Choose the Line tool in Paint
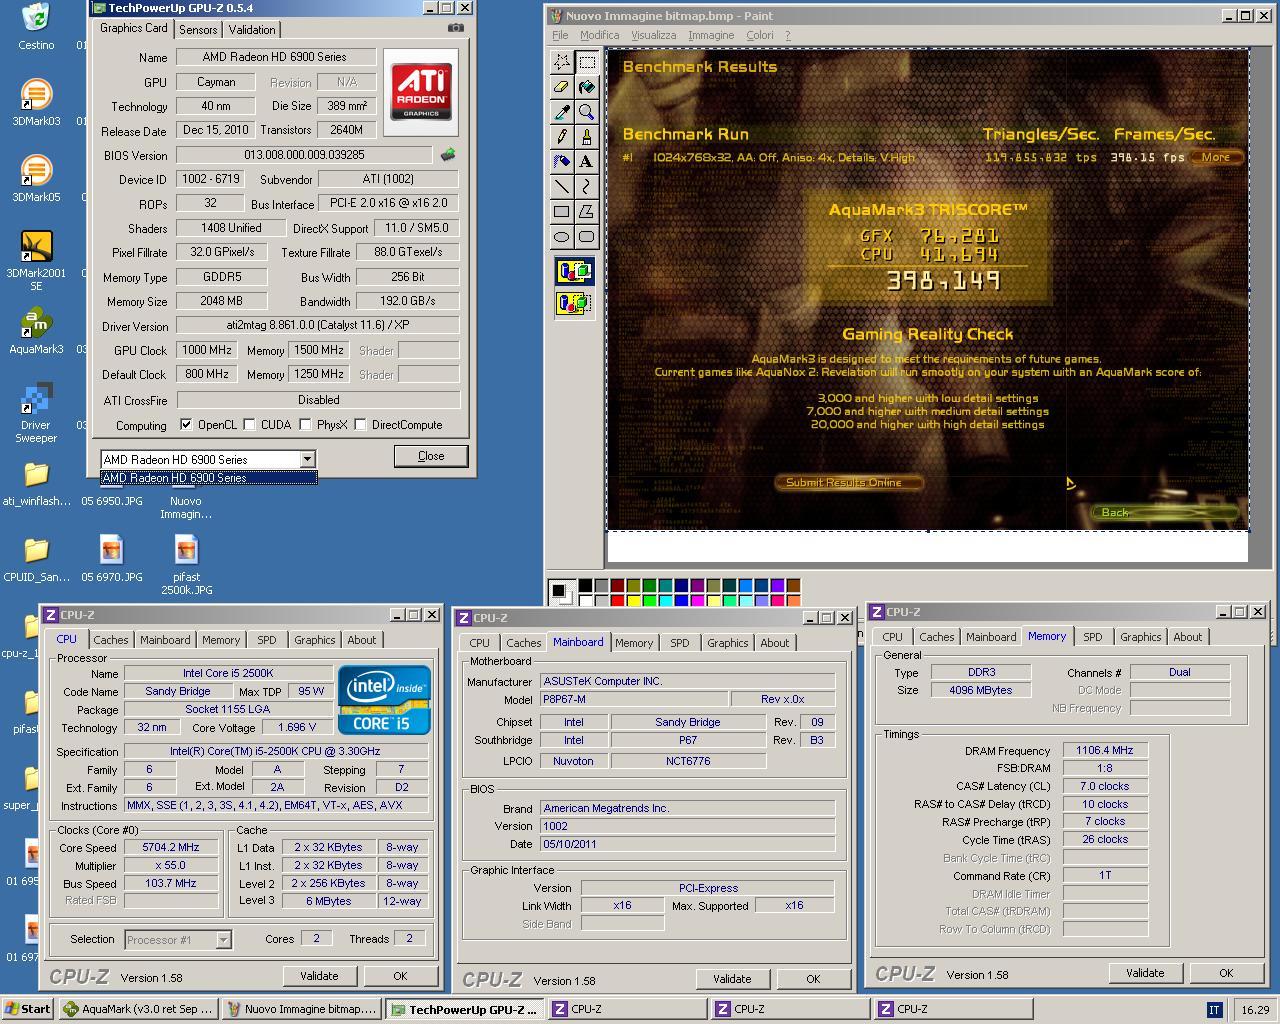The image size is (1280, 1024). point(562,187)
